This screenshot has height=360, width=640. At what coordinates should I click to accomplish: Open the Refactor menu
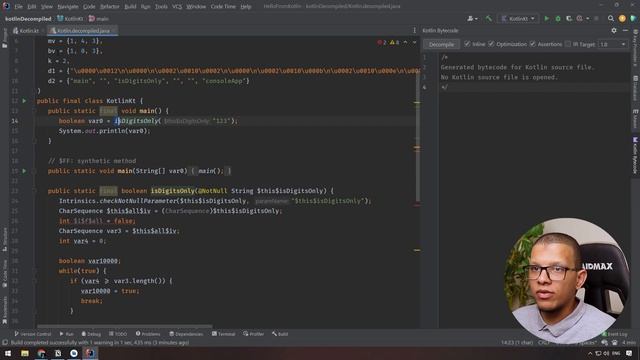point(109,7)
